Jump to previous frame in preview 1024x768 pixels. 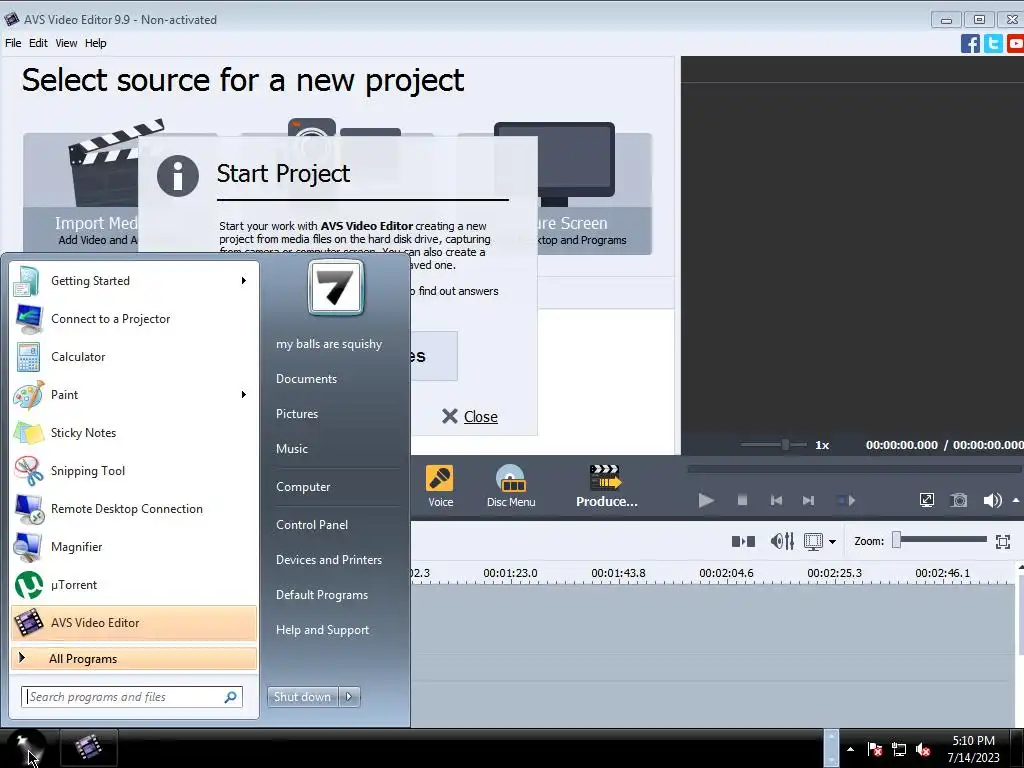(x=776, y=501)
